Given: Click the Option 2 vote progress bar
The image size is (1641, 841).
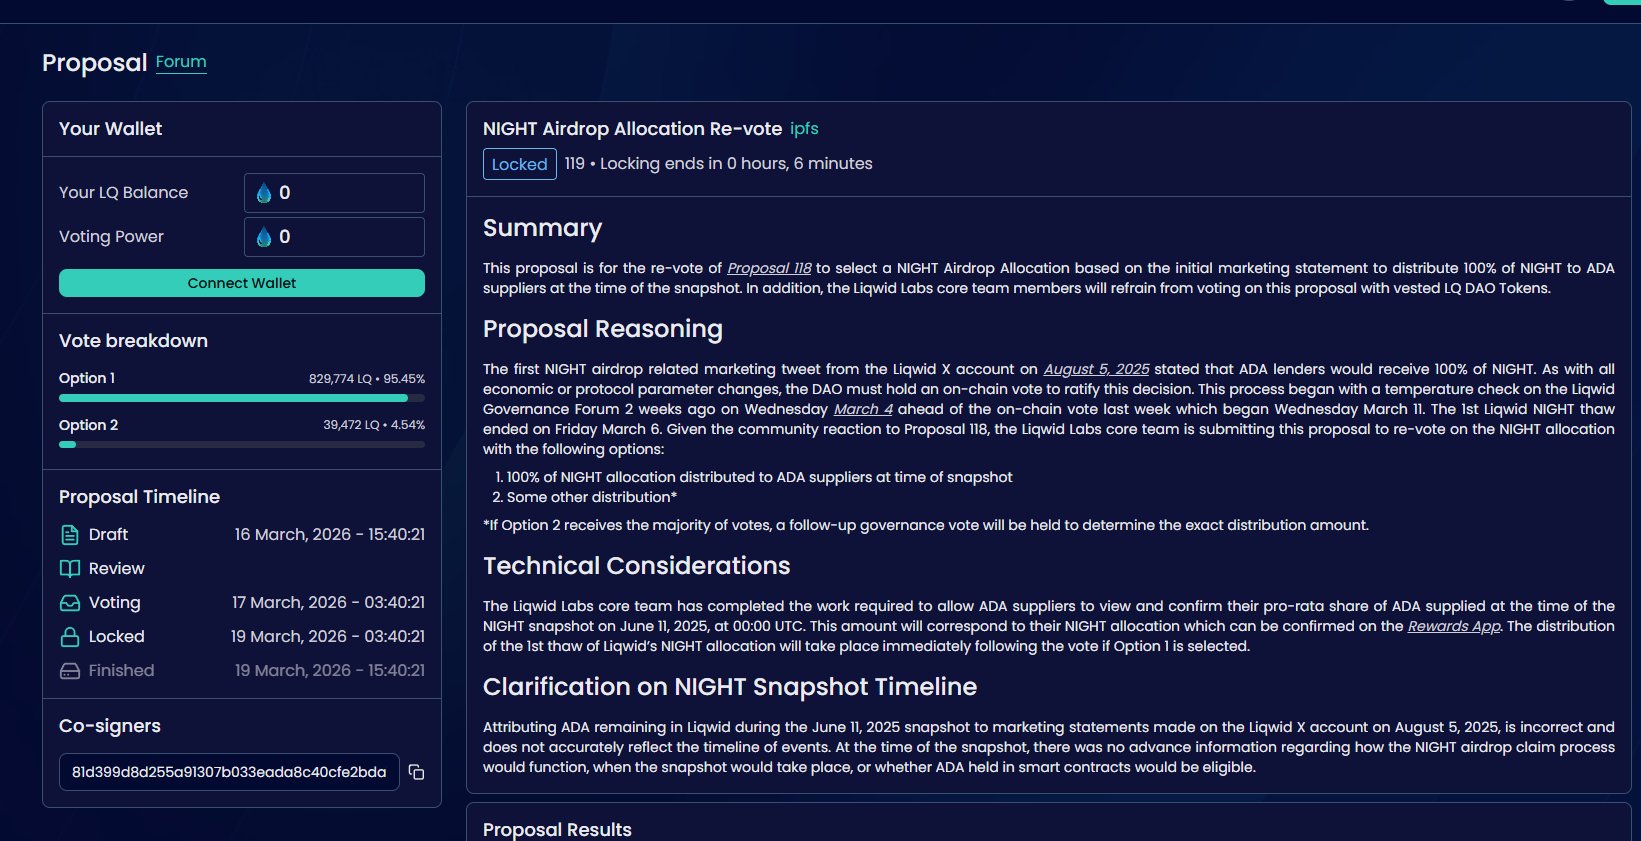Looking at the screenshot, I should (241, 445).
